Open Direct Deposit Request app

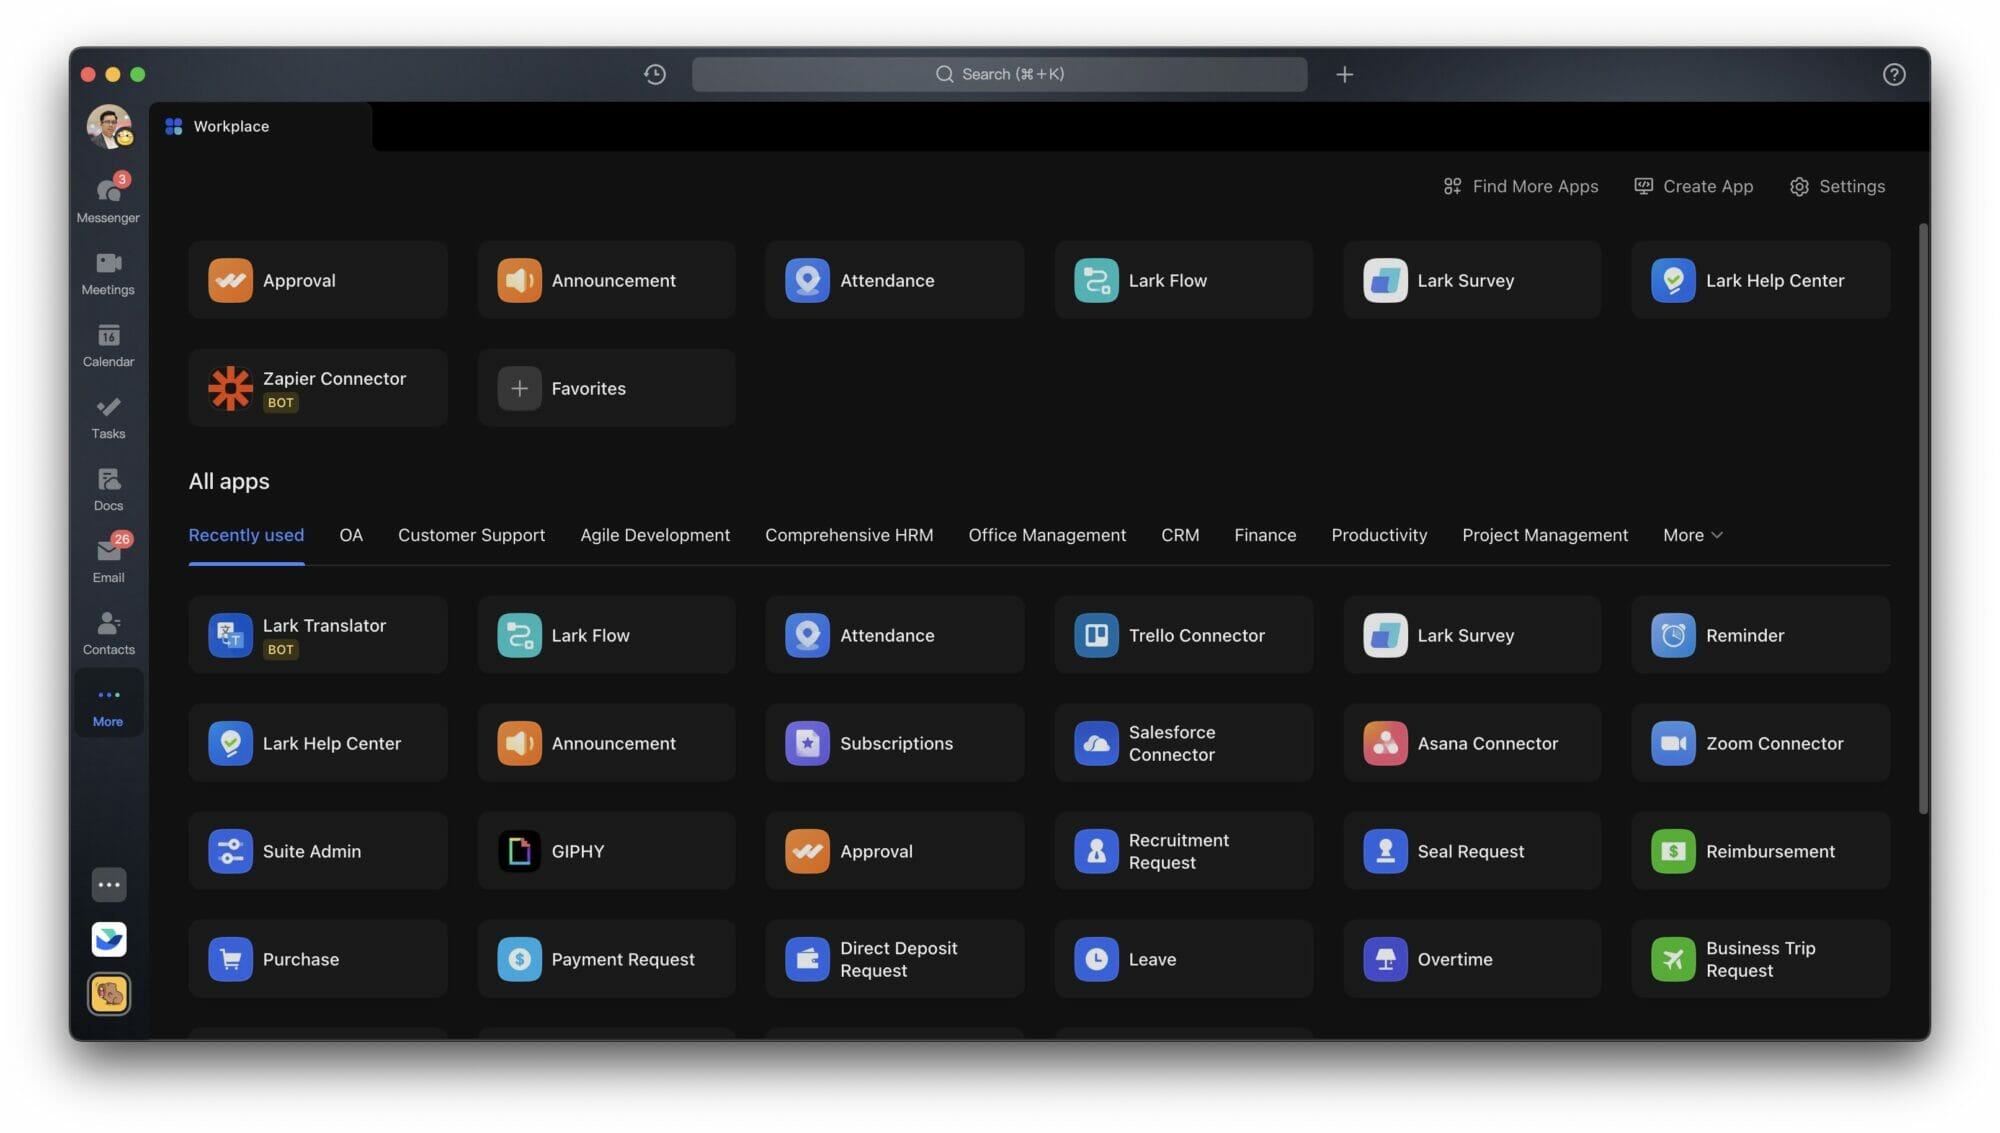(895, 959)
